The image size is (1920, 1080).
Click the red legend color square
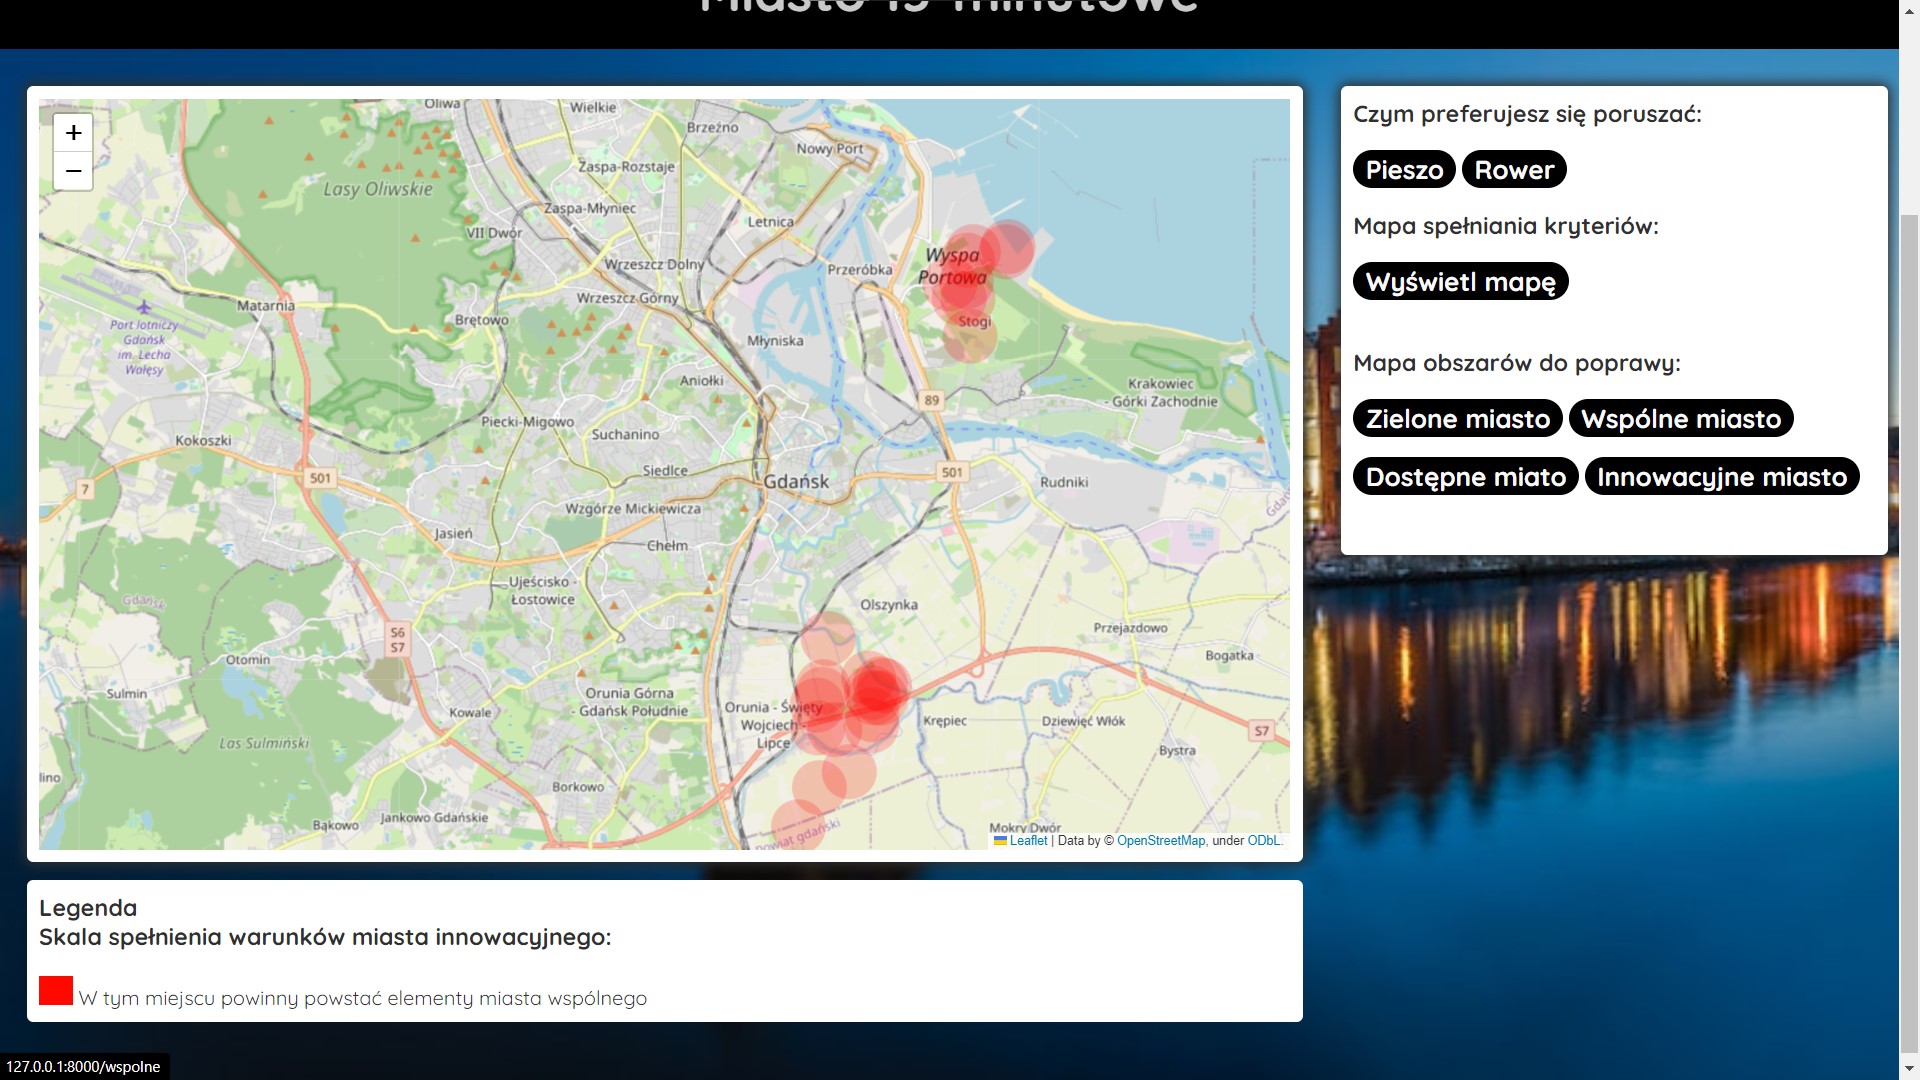56,991
